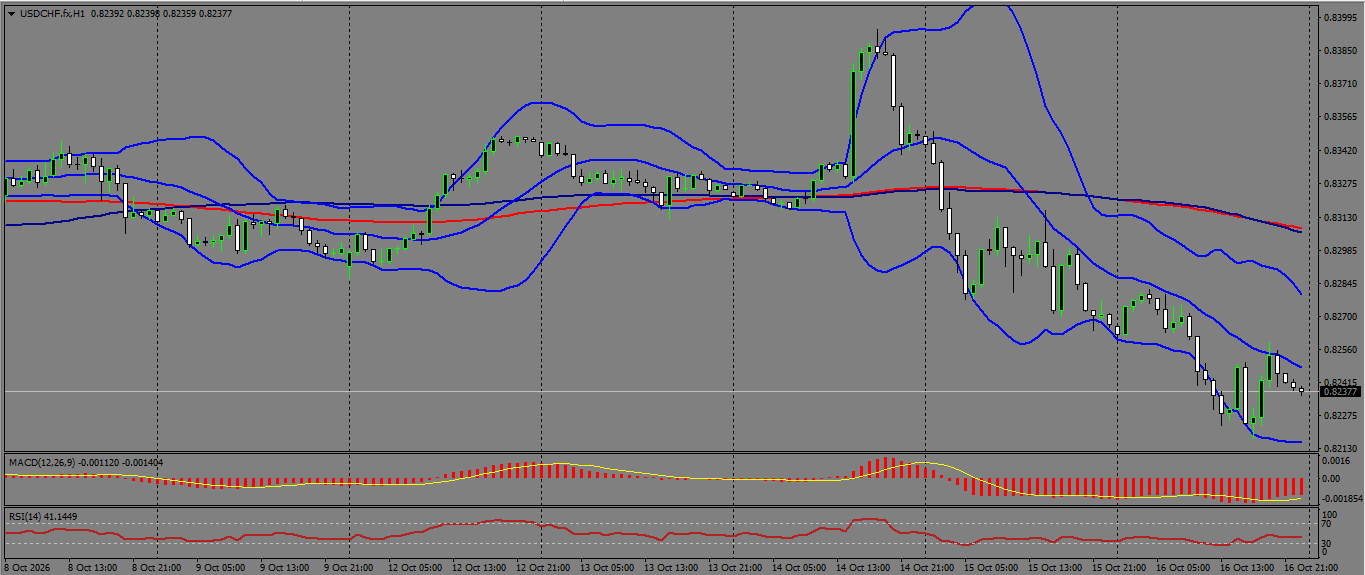Click the 8 Oct 13:00 time label
The image size is (1365, 575).
pyautogui.click(x=92, y=567)
